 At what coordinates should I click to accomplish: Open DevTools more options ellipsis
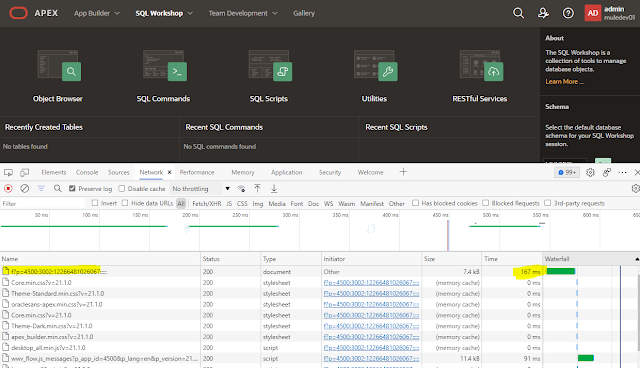coord(622,173)
